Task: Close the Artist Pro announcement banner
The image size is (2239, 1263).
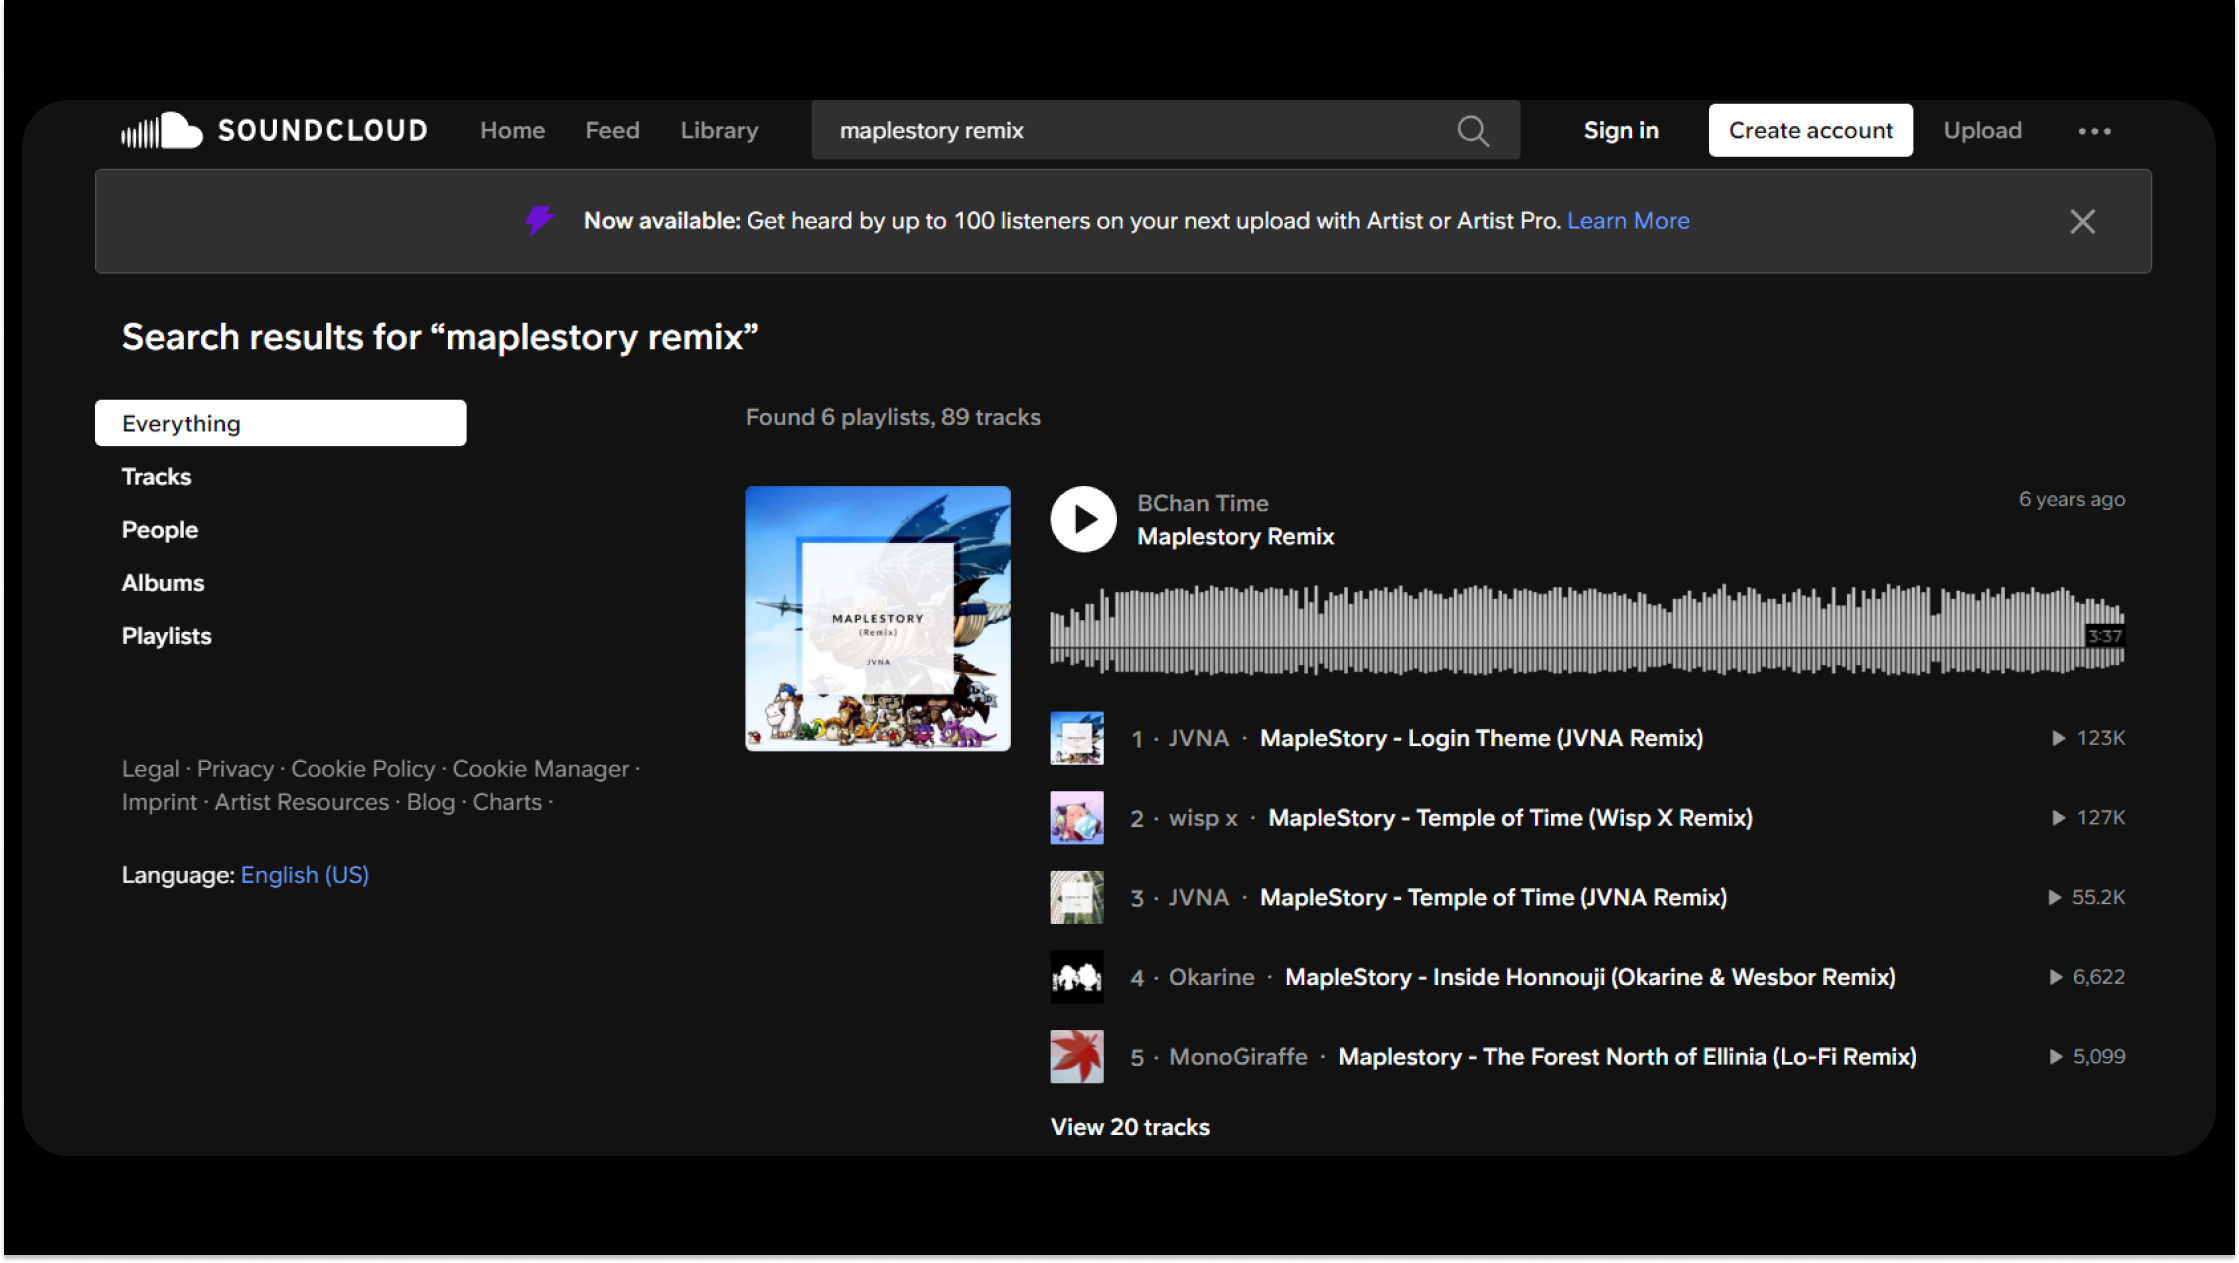Action: [2082, 221]
